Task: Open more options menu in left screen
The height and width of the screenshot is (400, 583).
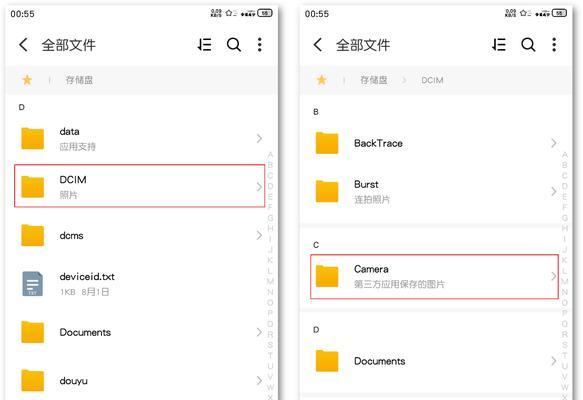Action: pyautogui.click(x=260, y=45)
